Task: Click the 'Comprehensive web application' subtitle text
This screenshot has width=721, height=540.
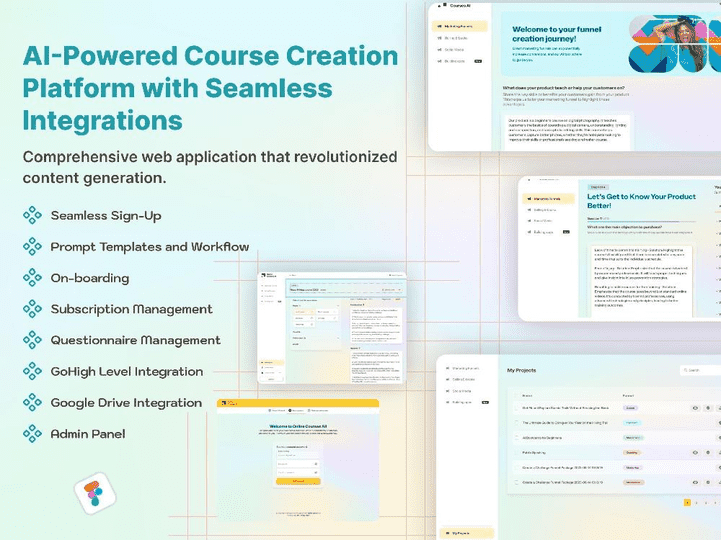Action: pos(210,167)
